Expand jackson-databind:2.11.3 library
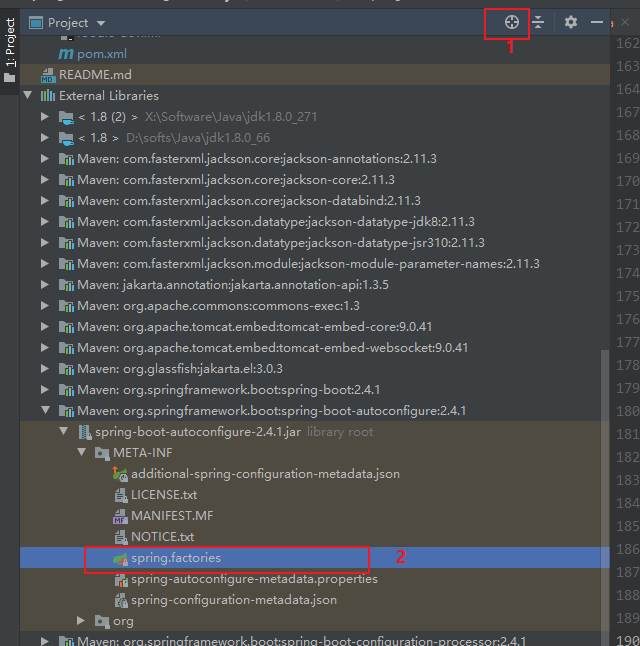 pos(45,201)
